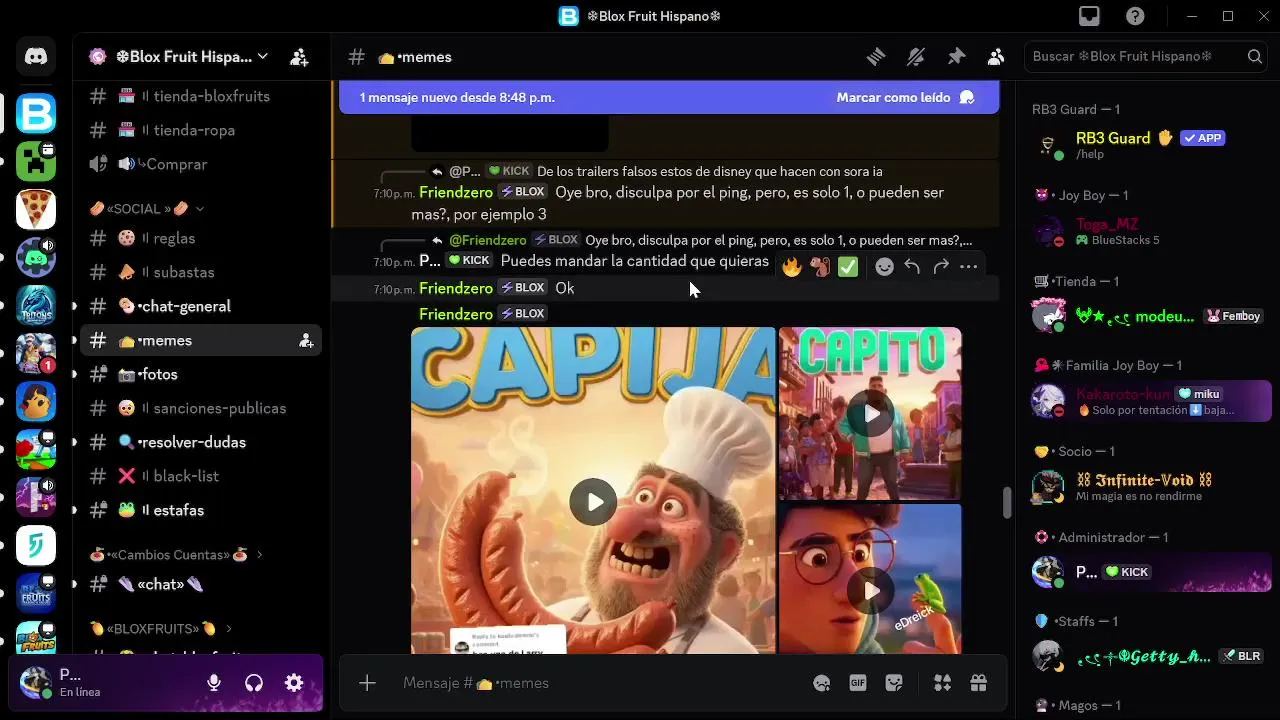Play the frog boy video thumbnail
The image size is (1280, 720).
point(871,591)
